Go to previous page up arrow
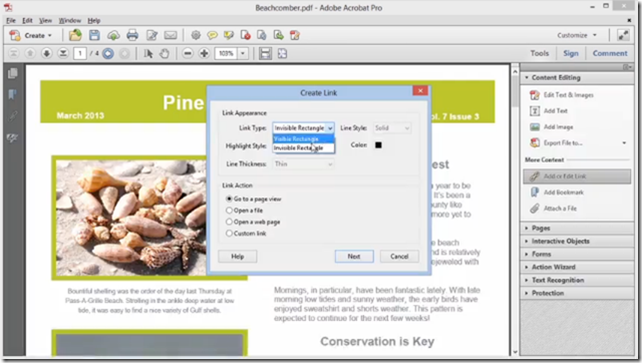 tap(30, 53)
